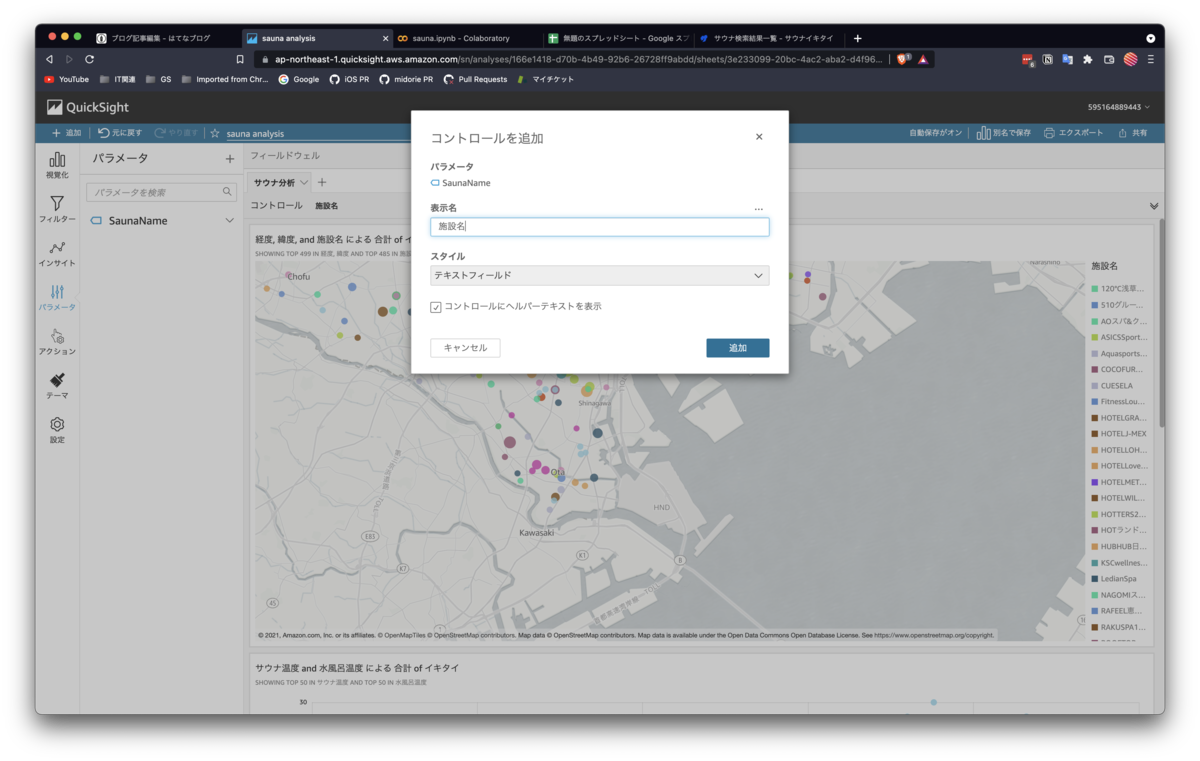
Task: Open the ellipsis menu beside 表示名
Action: [x=759, y=209]
